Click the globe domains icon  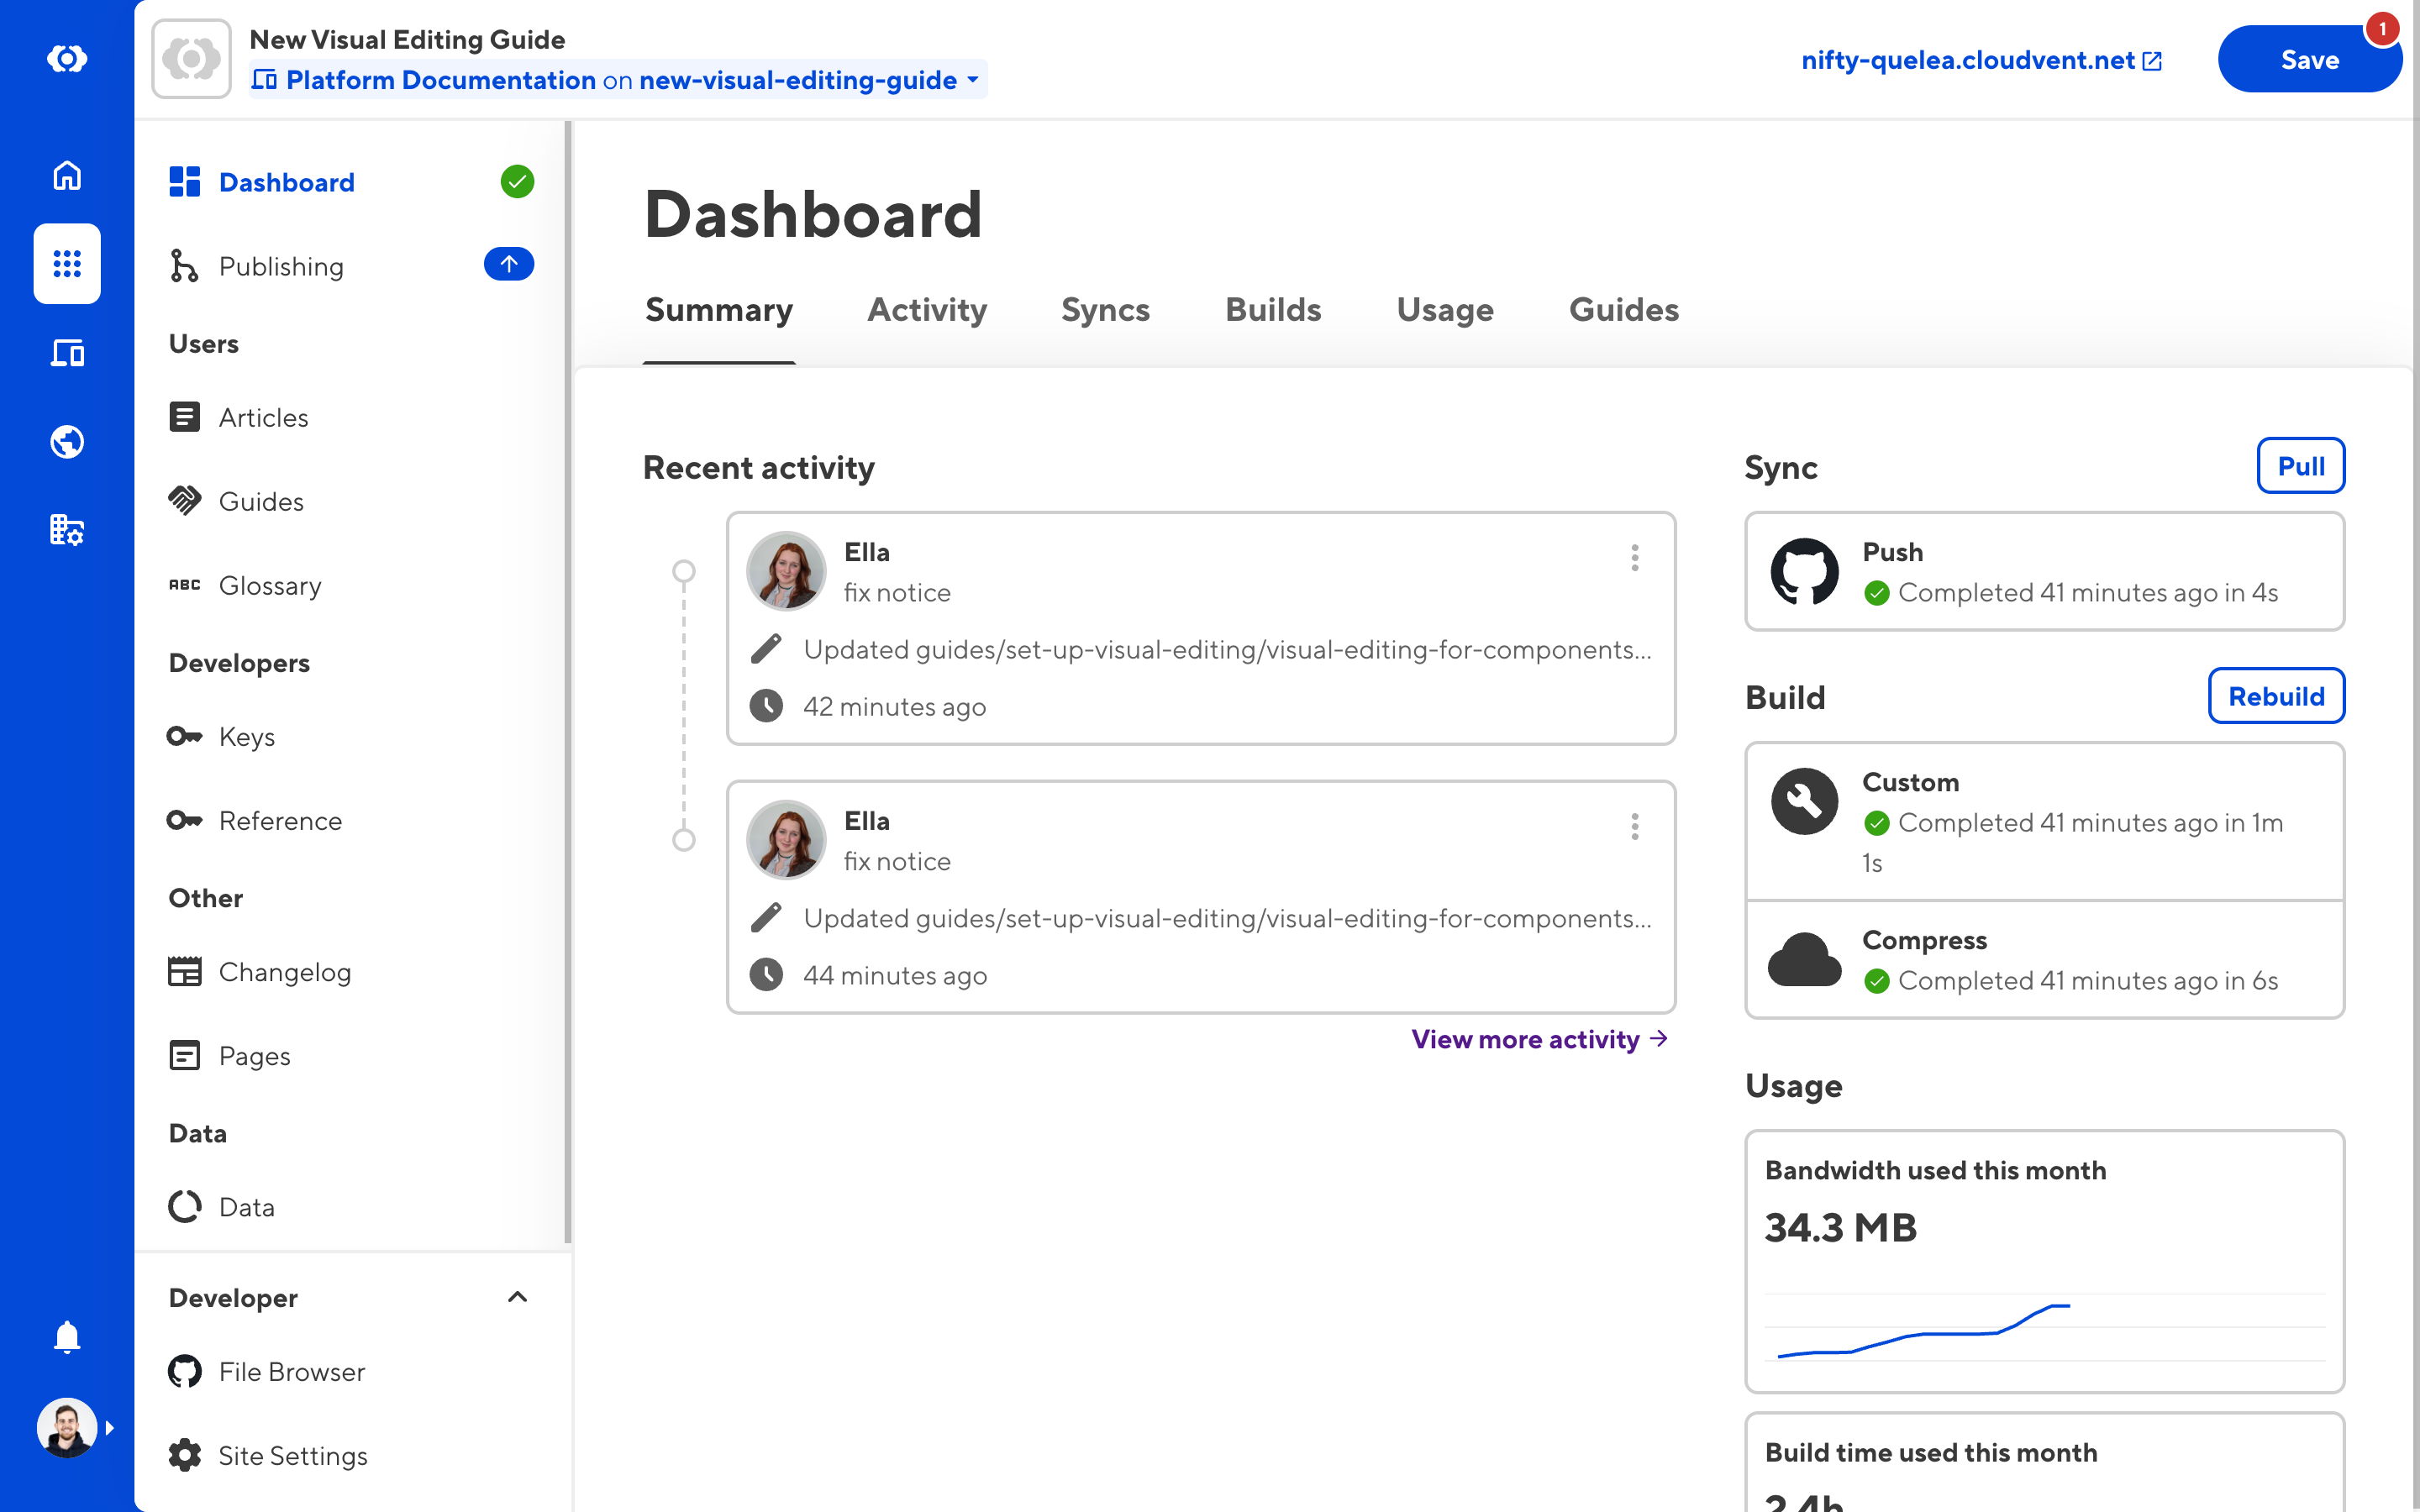[x=67, y=441]
